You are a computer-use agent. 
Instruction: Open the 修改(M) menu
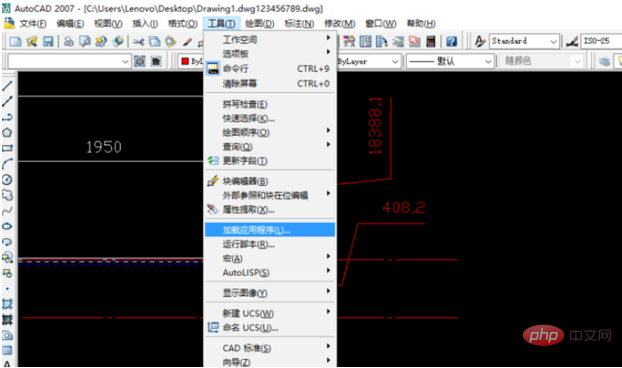[x=340, y=24]
